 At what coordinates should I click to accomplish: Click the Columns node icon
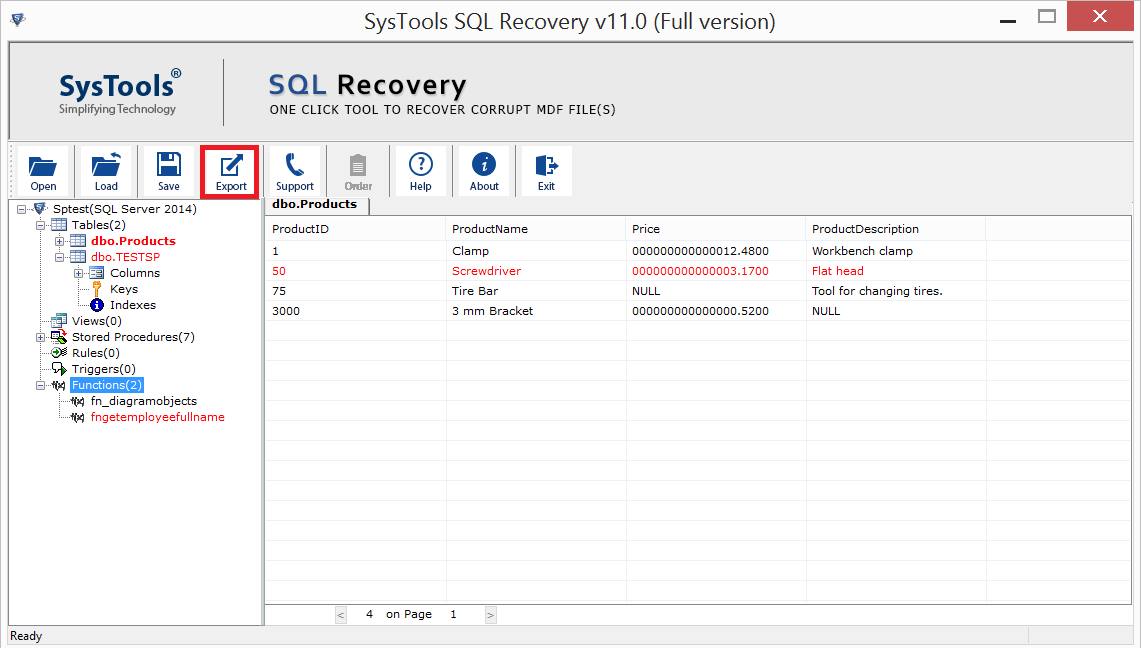point(97,273)
